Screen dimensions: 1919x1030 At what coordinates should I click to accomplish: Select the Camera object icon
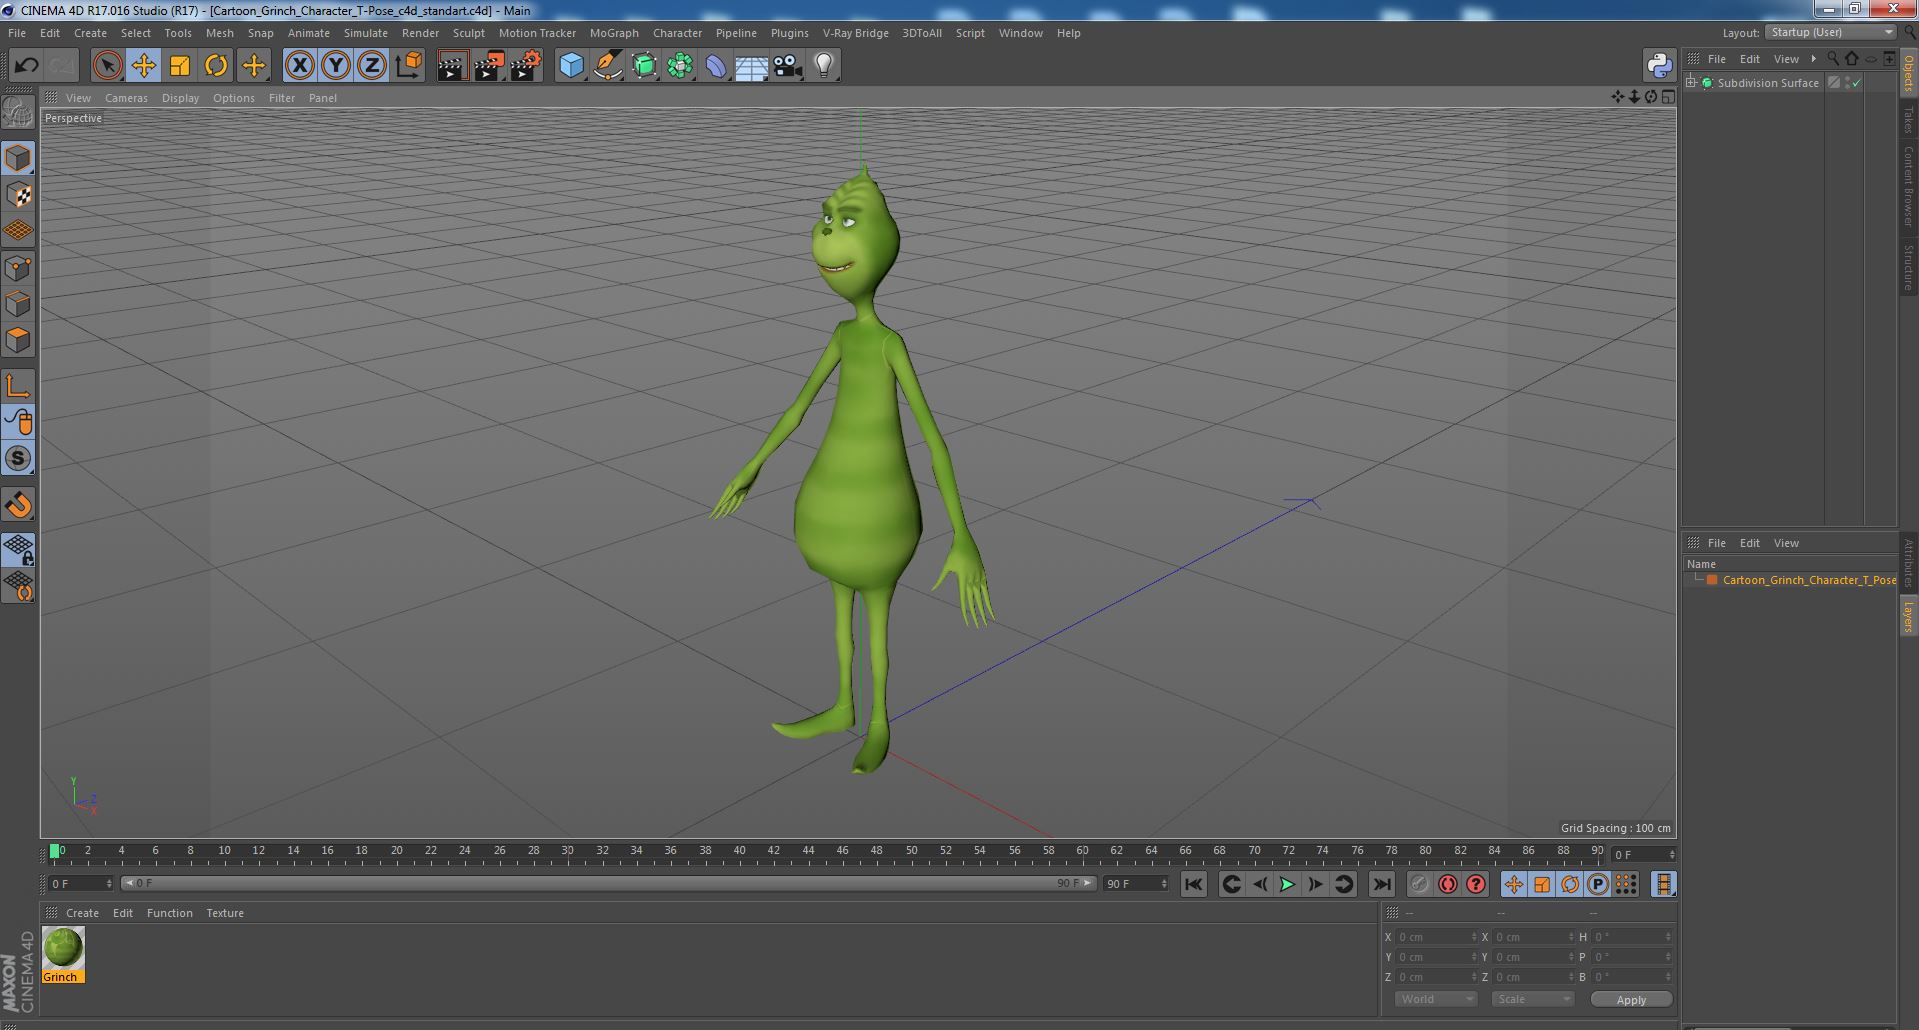(x=787, y=66)
